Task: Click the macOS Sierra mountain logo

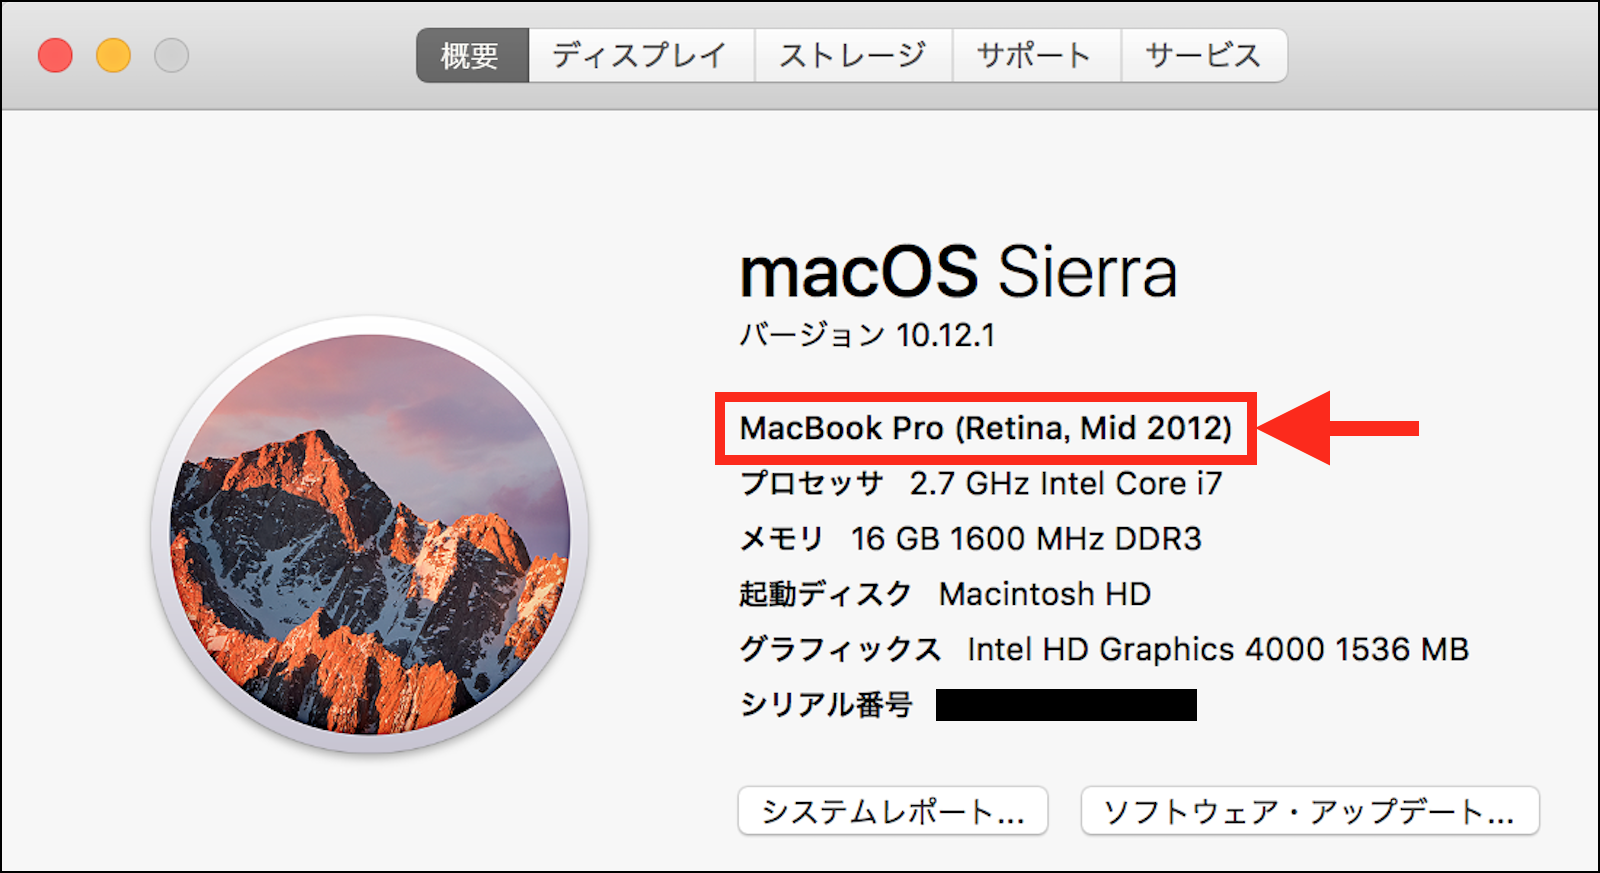Action: coord(370,534)
